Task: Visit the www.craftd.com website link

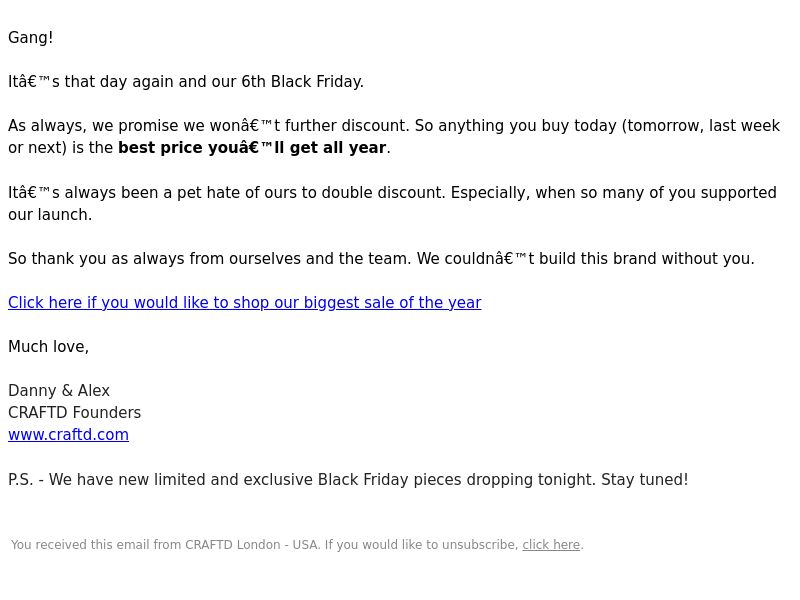Action: click(68, 435)
